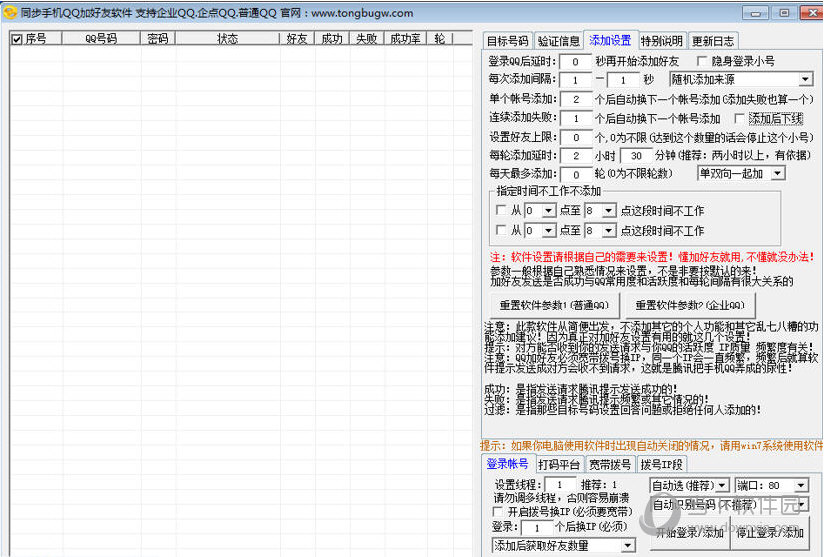Click 重置软件参数1 (普通QQ) button
Image resolution: width=824 pixels, height=557 pixels.
click(554, 305)
